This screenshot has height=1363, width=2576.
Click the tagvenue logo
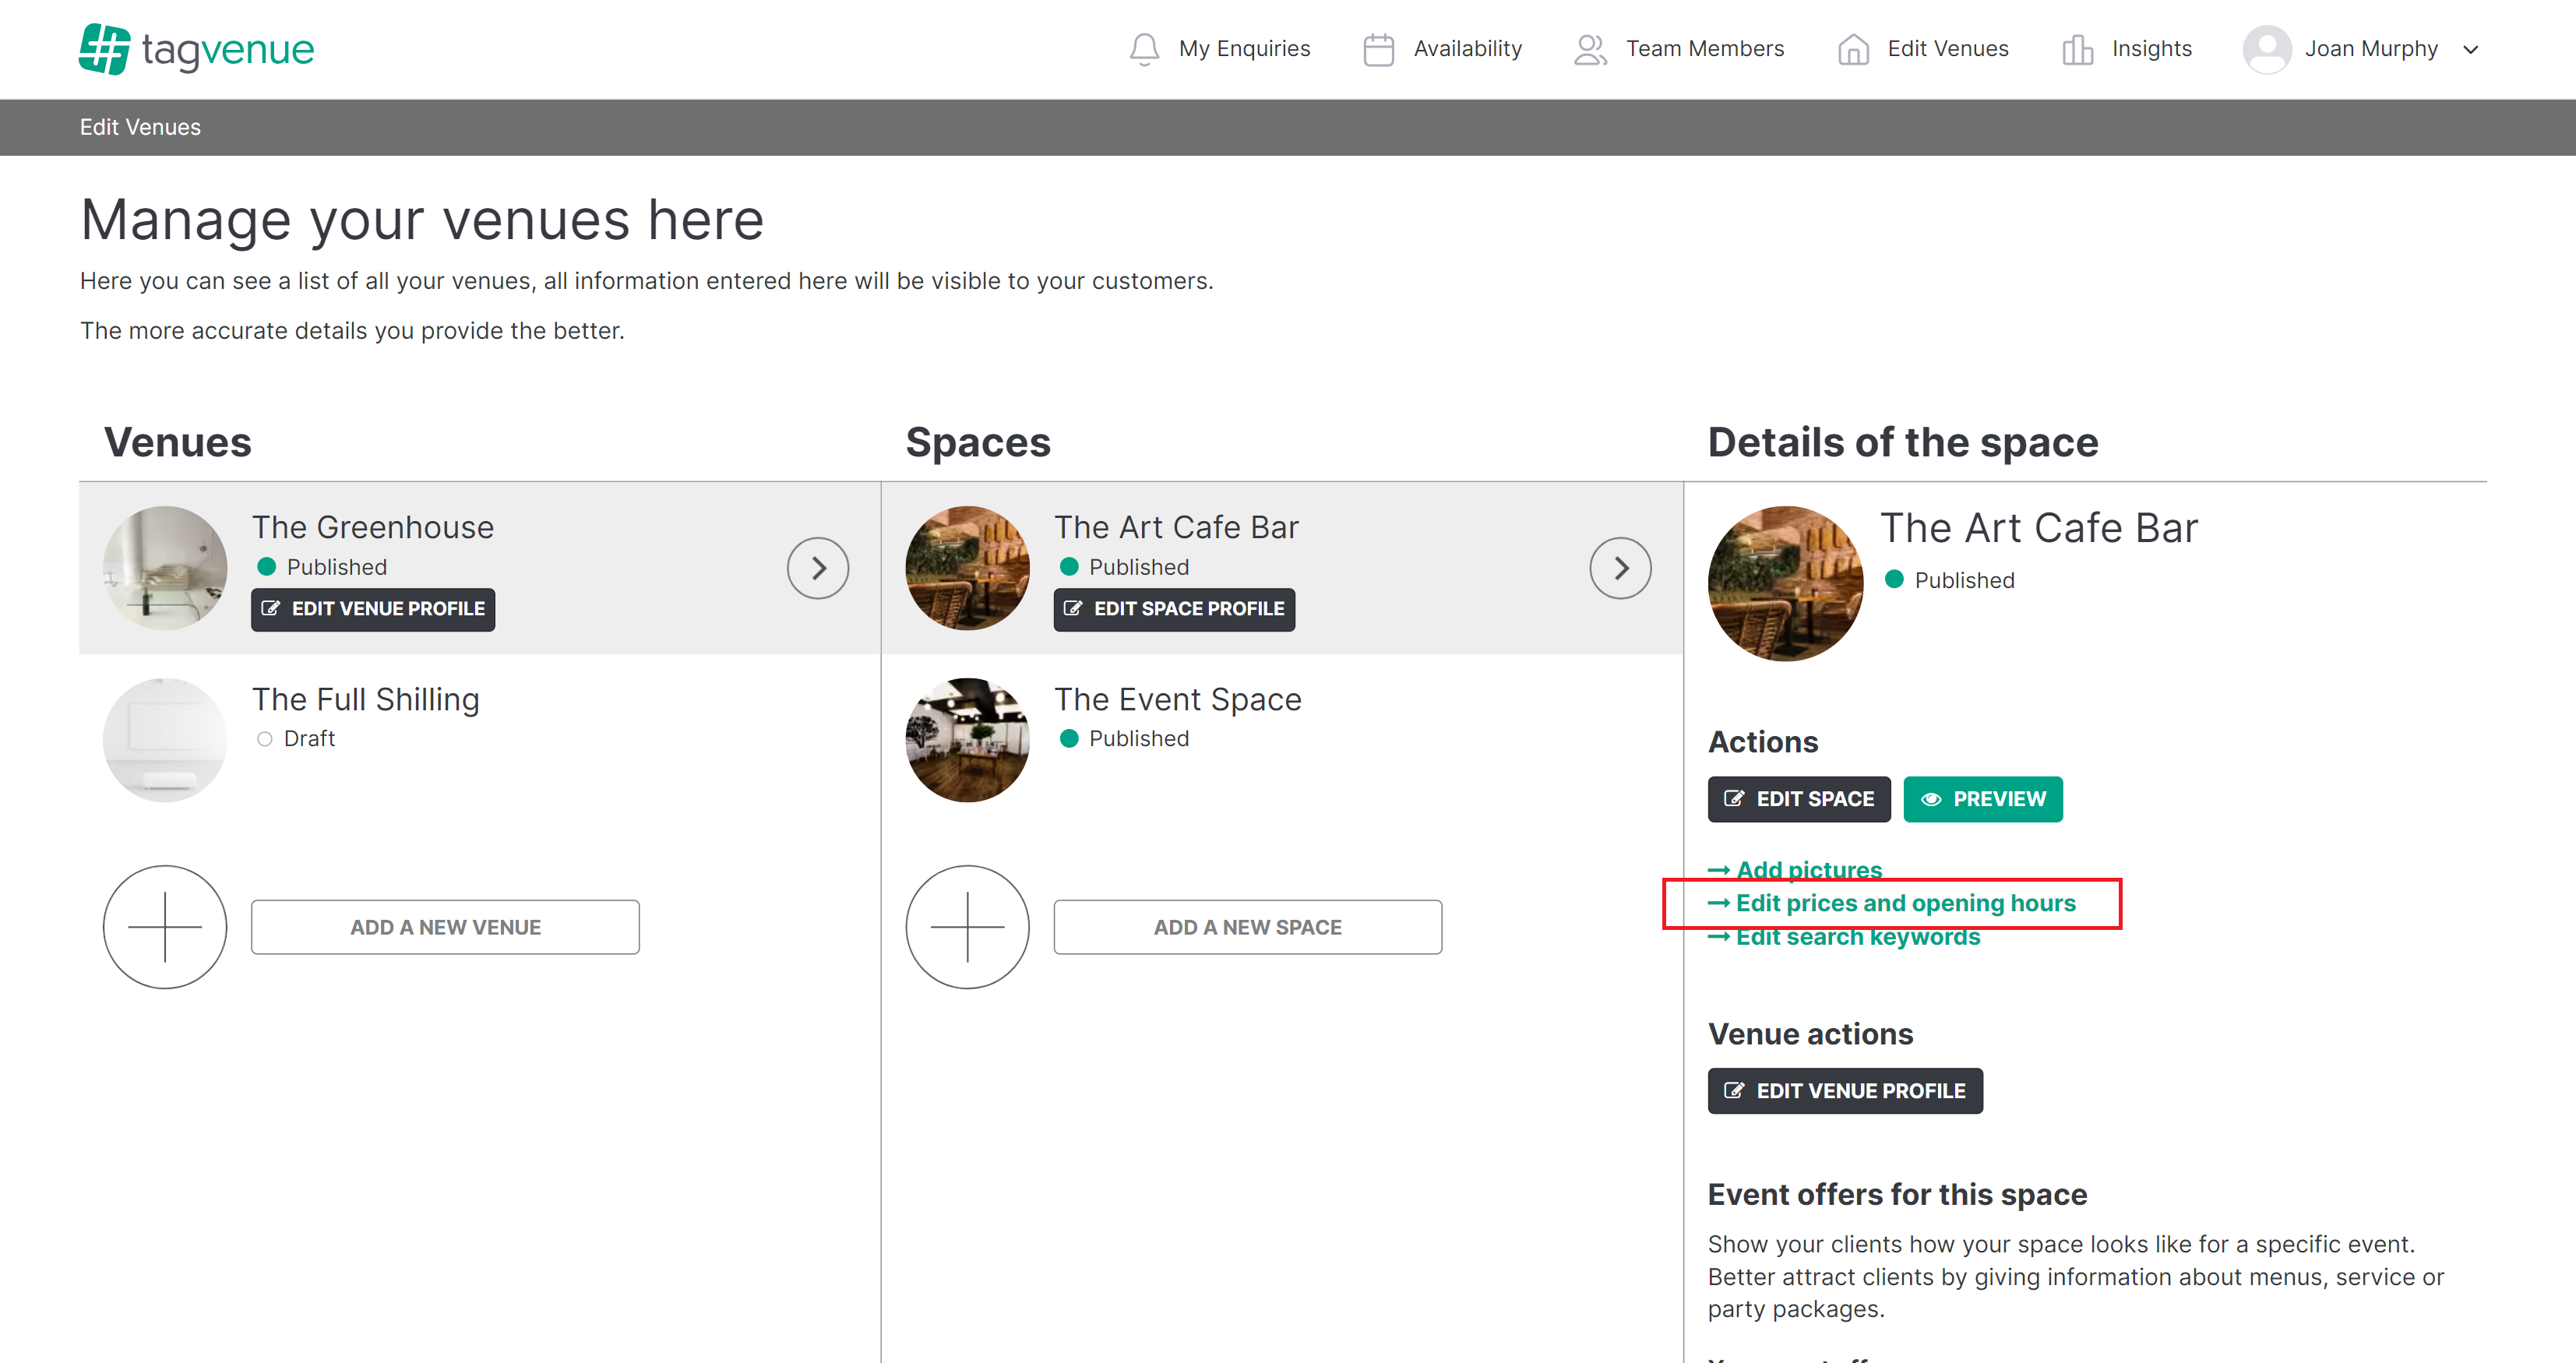197,49
